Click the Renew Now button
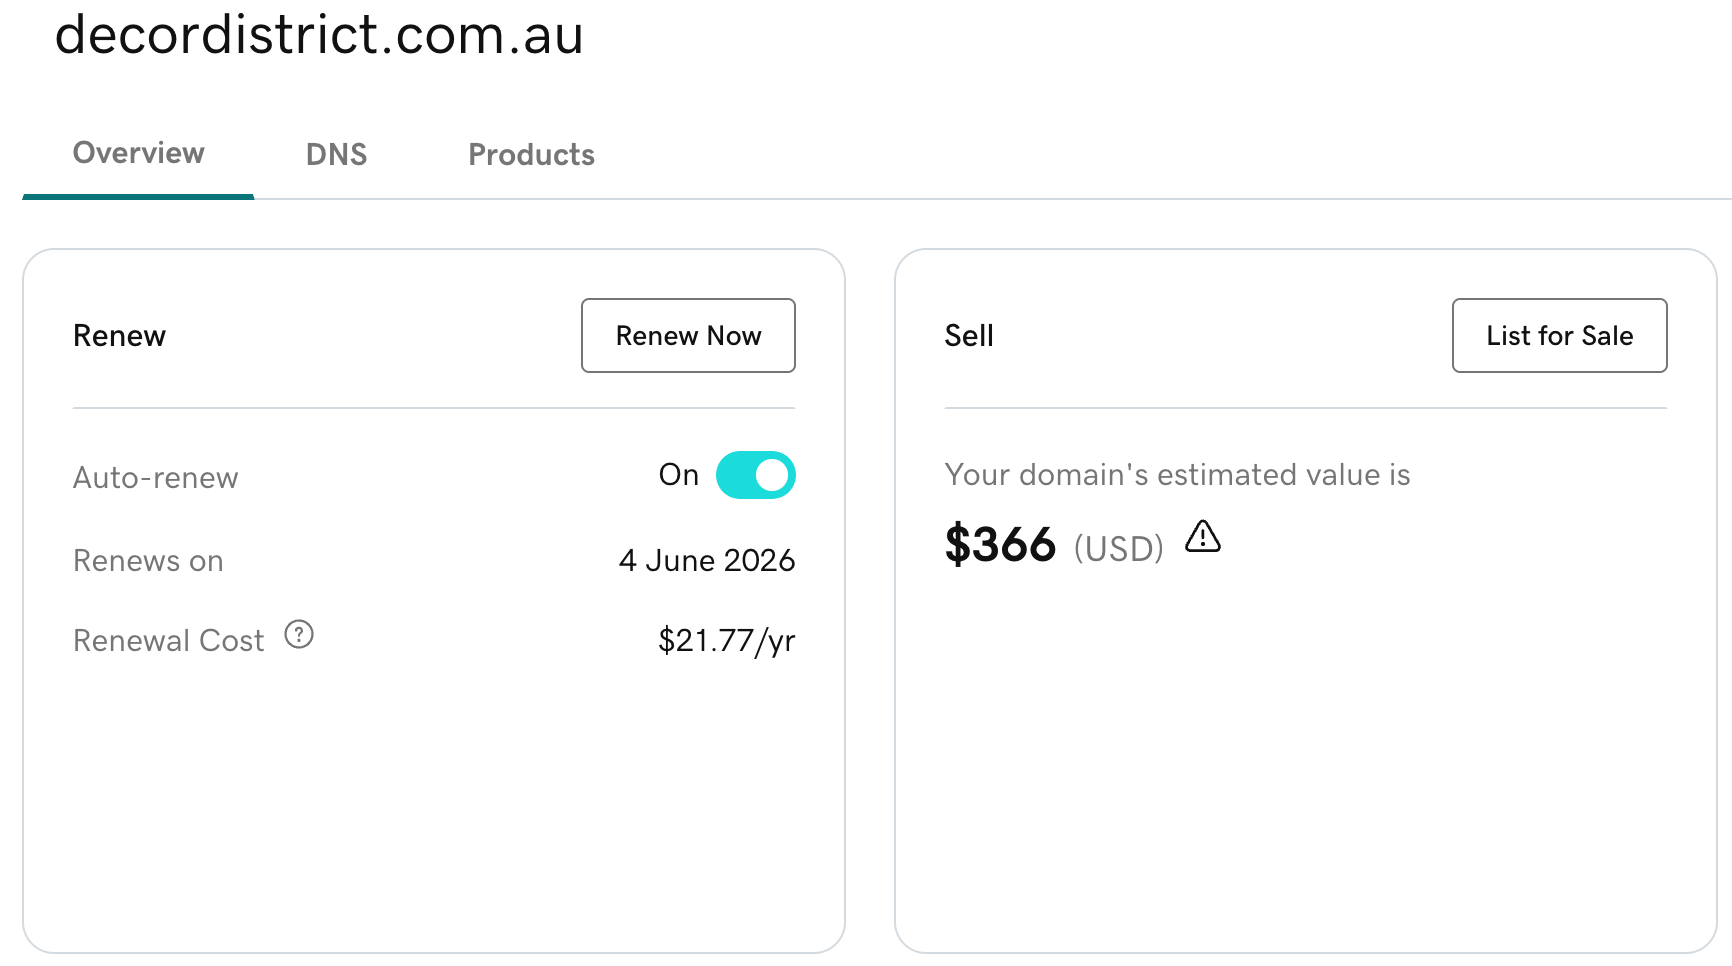The height and width of the screenshot is (966, 1732). 688,336
